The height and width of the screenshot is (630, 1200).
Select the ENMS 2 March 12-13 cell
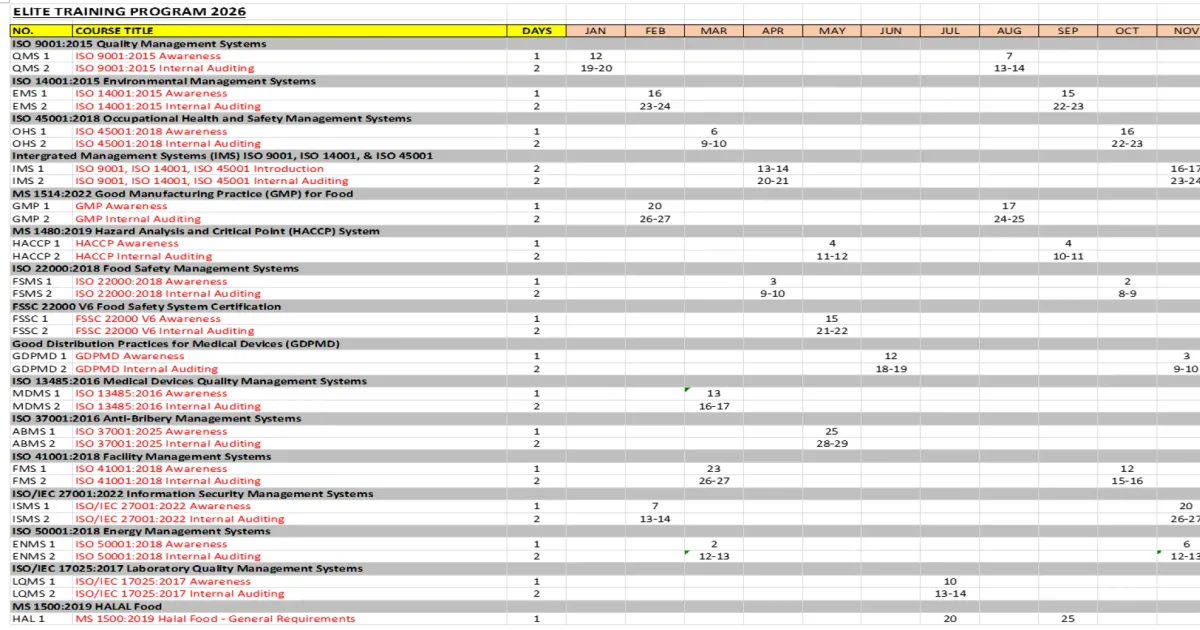pyautogui.click(x=714, y=556)
